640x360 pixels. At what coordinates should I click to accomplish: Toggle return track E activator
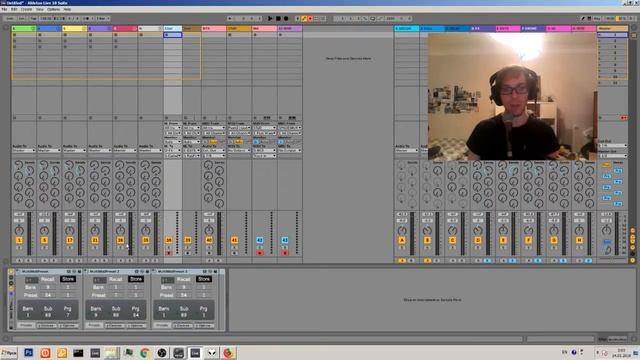click(x=503, y=240)
